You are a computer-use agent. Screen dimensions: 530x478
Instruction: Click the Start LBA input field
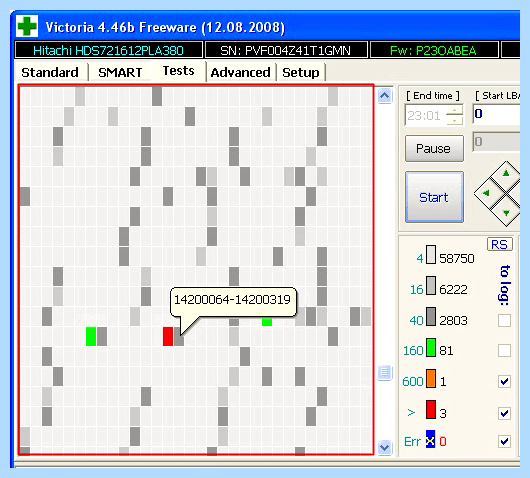pos(496,114)
